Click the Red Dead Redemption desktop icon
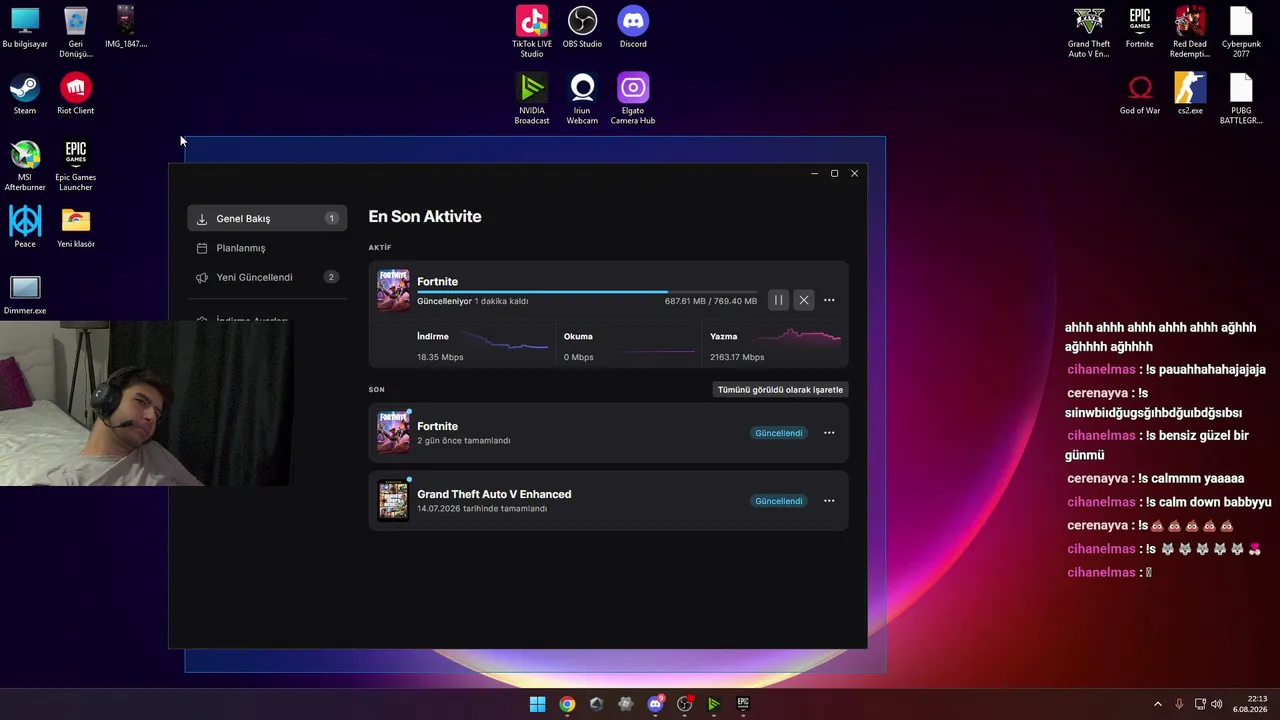 tap(1190, 32)
